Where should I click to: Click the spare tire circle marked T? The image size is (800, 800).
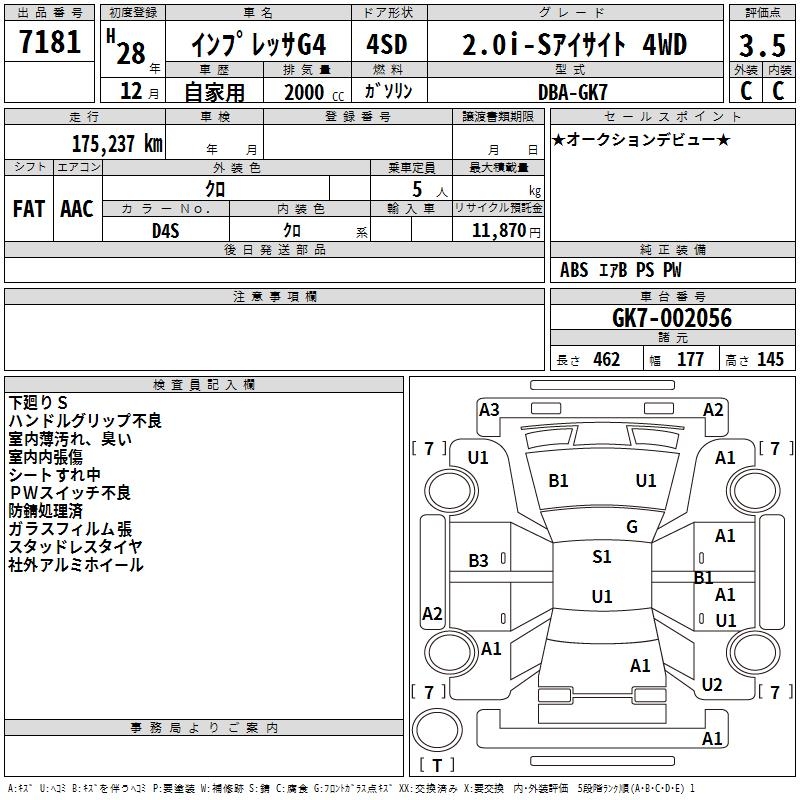(437, 729)
